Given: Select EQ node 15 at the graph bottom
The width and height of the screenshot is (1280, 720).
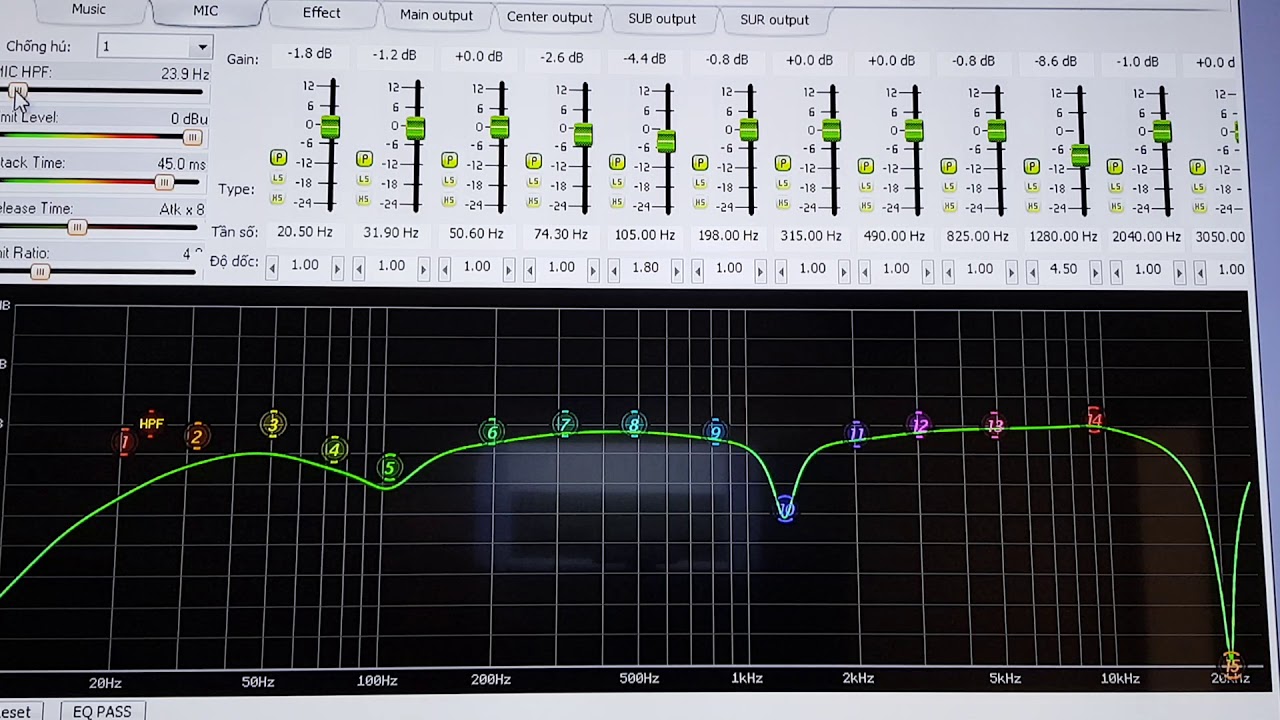Looking at the screenshot, I should (1231, 664).
